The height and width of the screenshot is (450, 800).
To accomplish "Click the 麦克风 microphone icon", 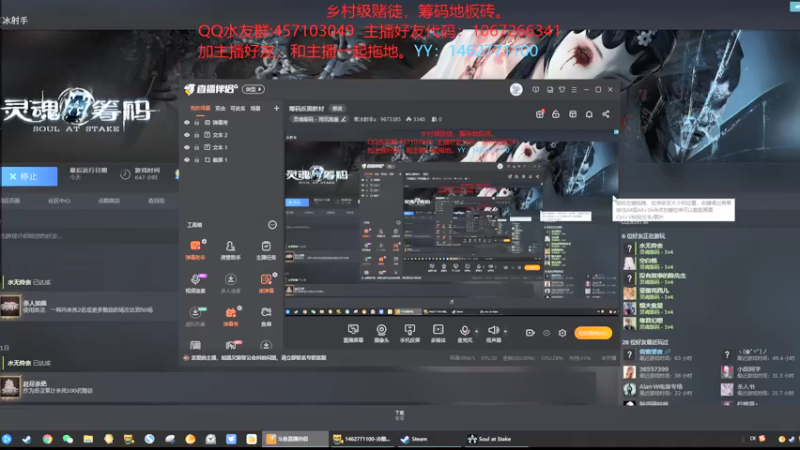I will pyautogui.click(x=464, y=333).
